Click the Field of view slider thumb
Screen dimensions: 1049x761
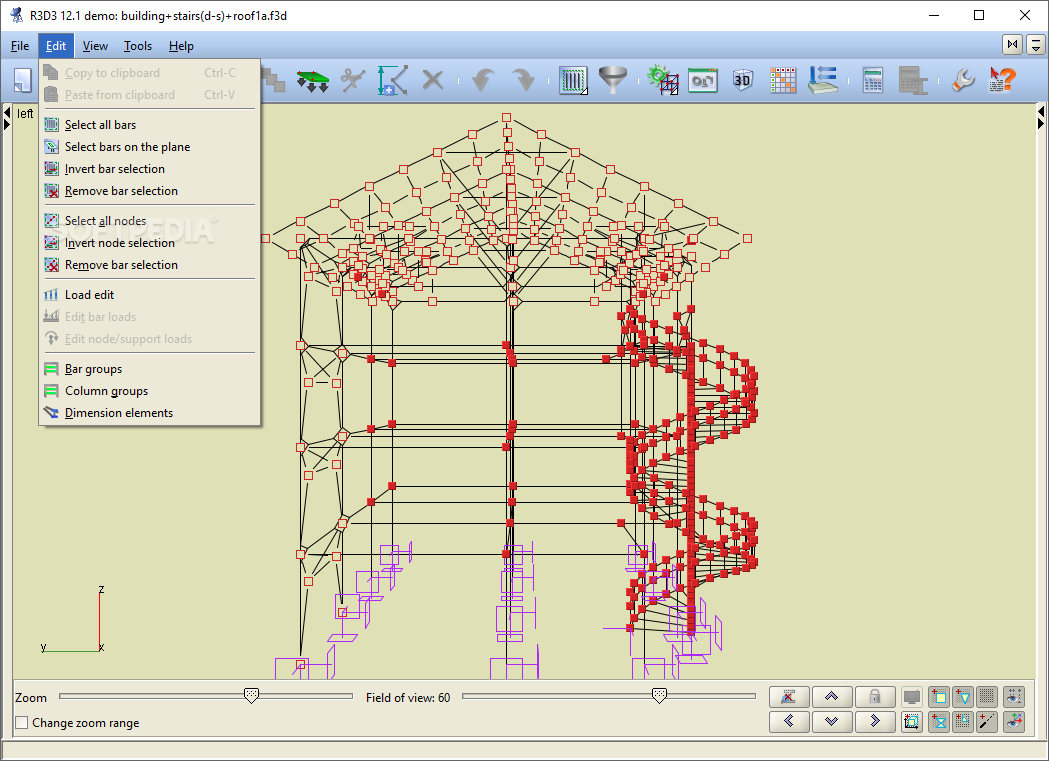pos(659,695)
